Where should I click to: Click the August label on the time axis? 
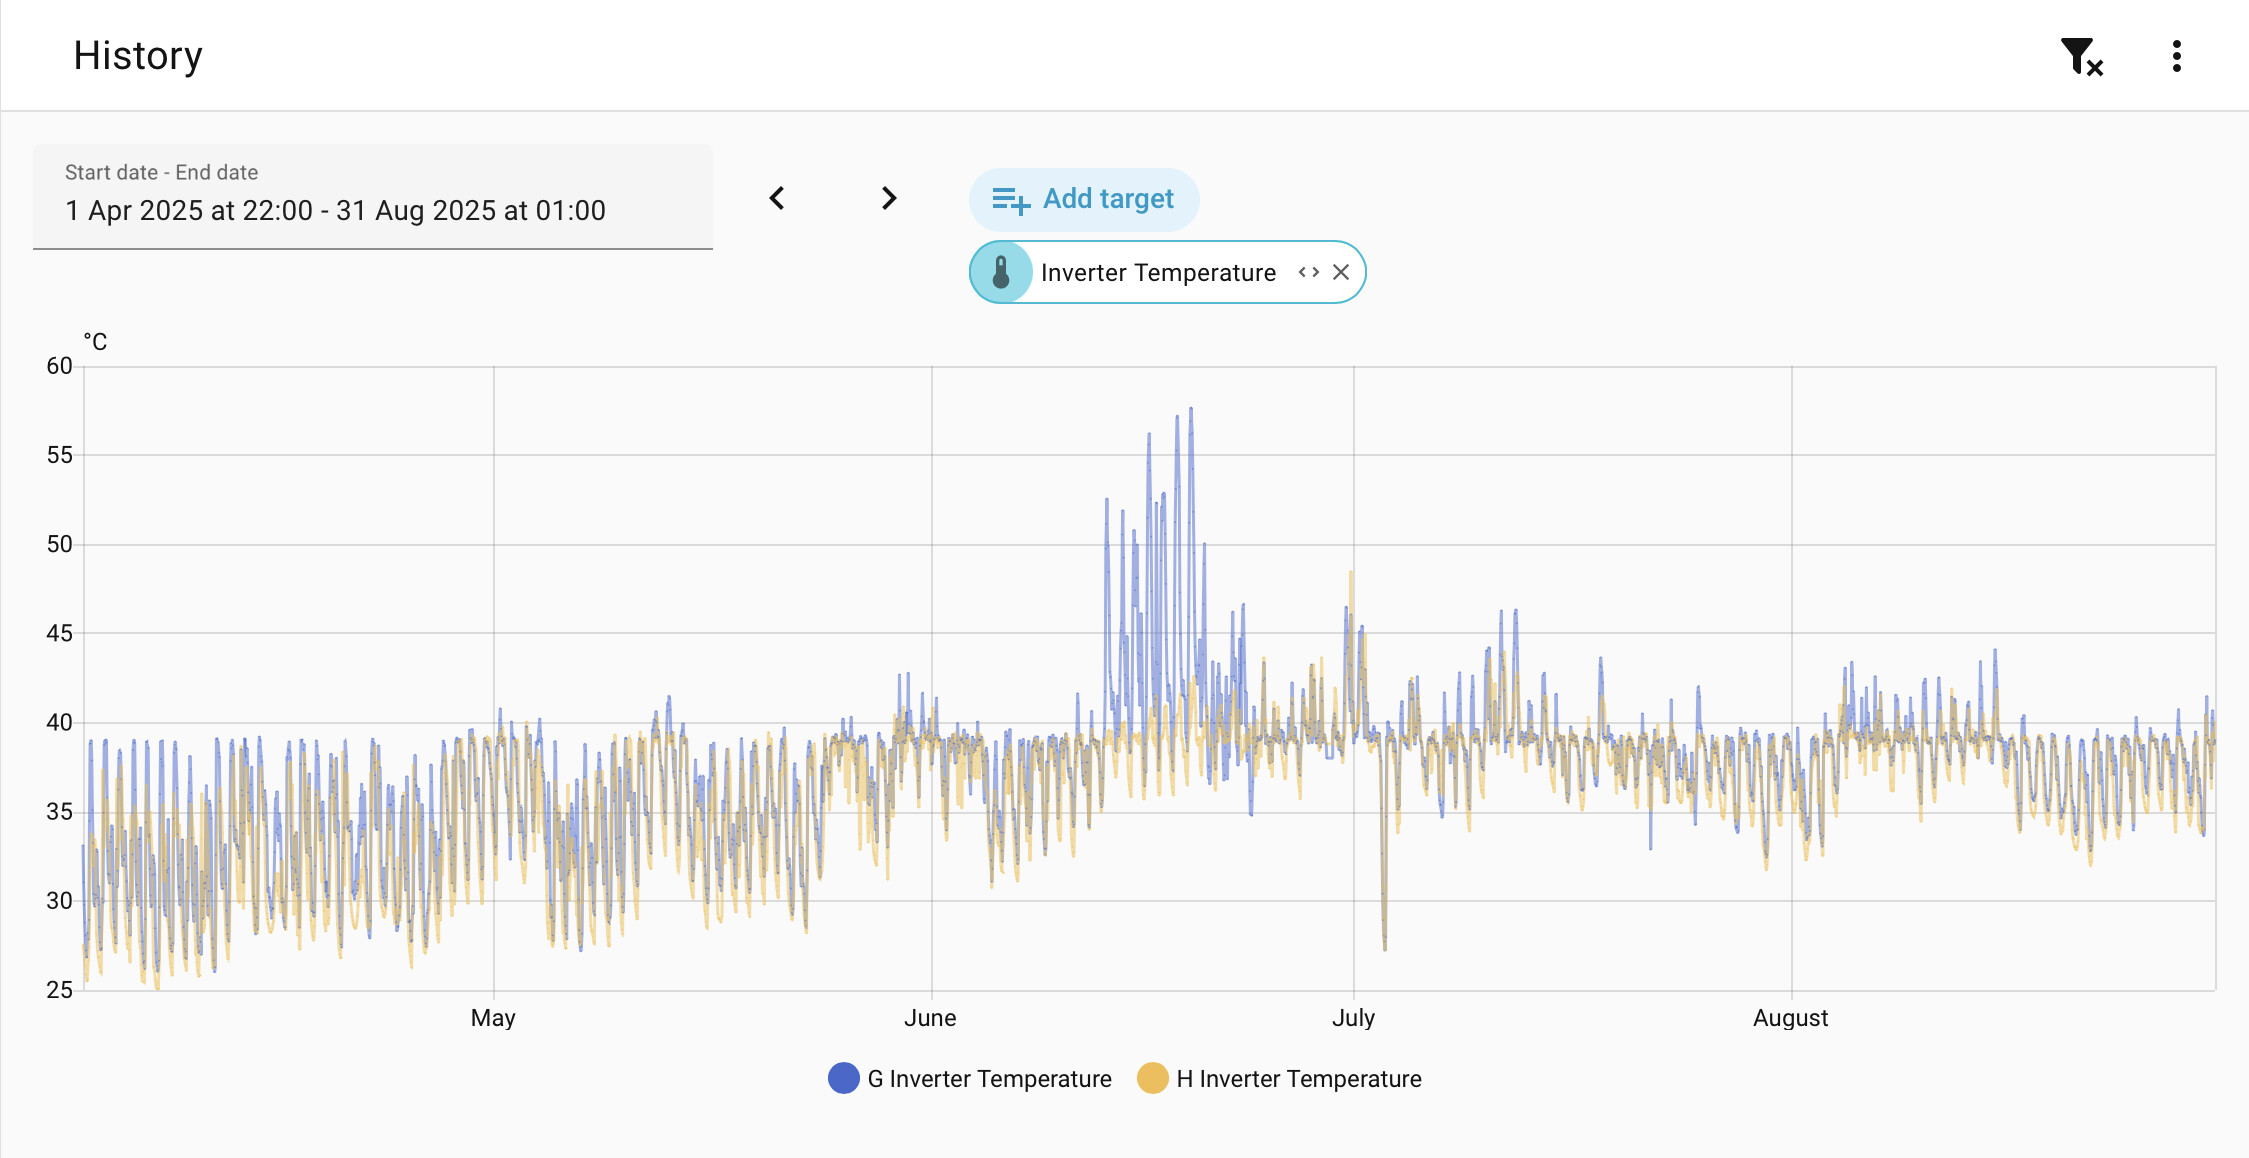click(1790, 1018)
